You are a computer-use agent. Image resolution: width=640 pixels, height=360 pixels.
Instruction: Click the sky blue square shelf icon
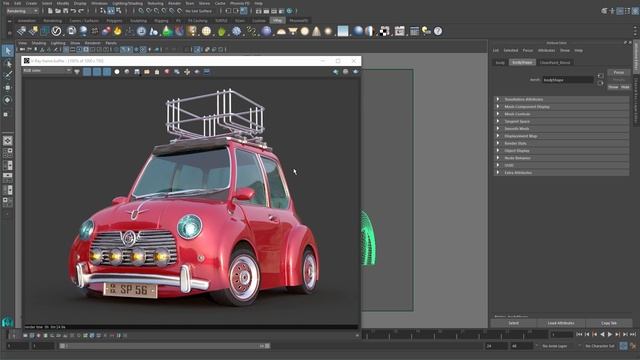point(343,31)
